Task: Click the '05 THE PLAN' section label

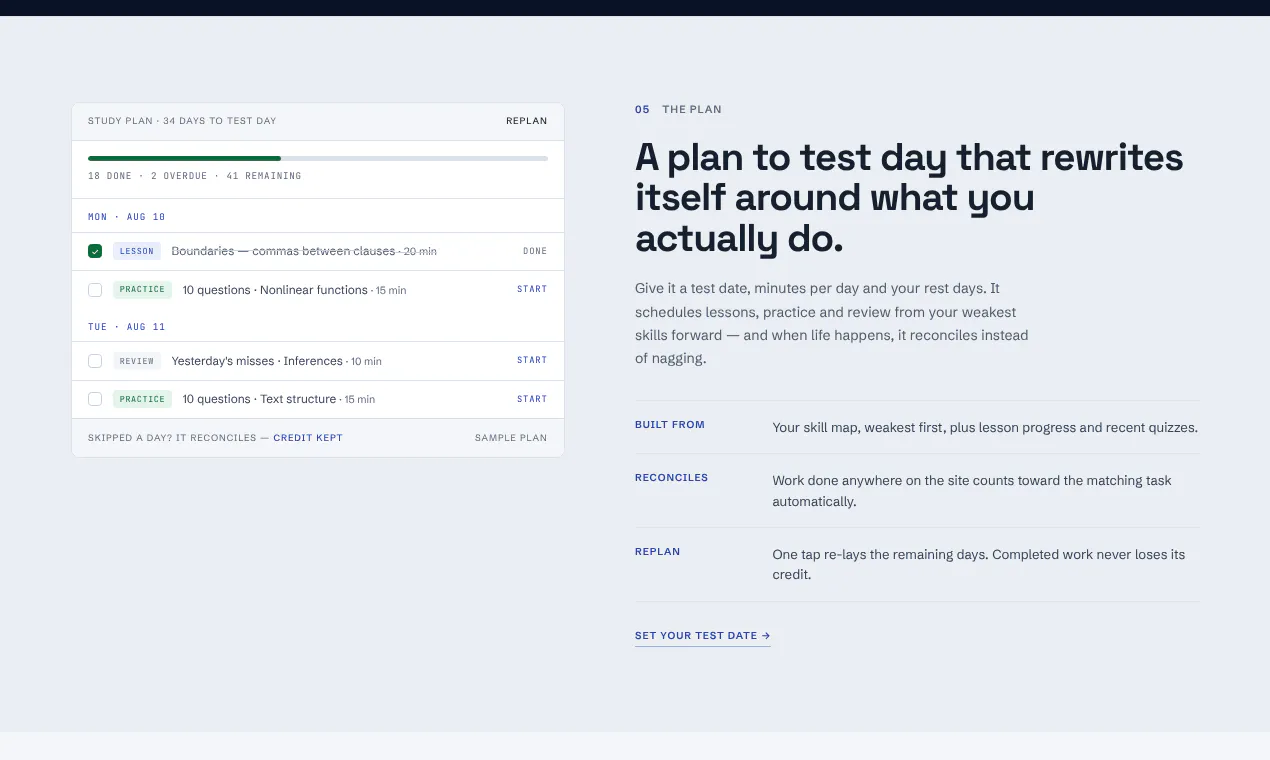Action: coord(678,110)
